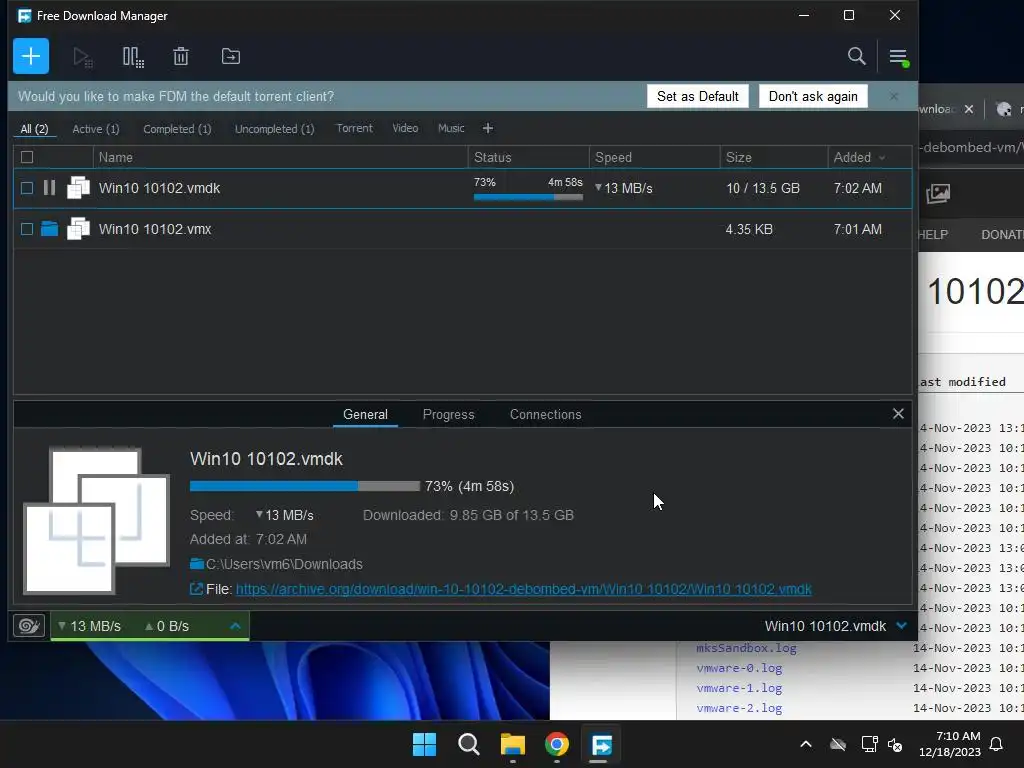Viewport: 1024px width, 768px height.
Task: Click the large progress bar in General panel
Action: click(305, 486)
